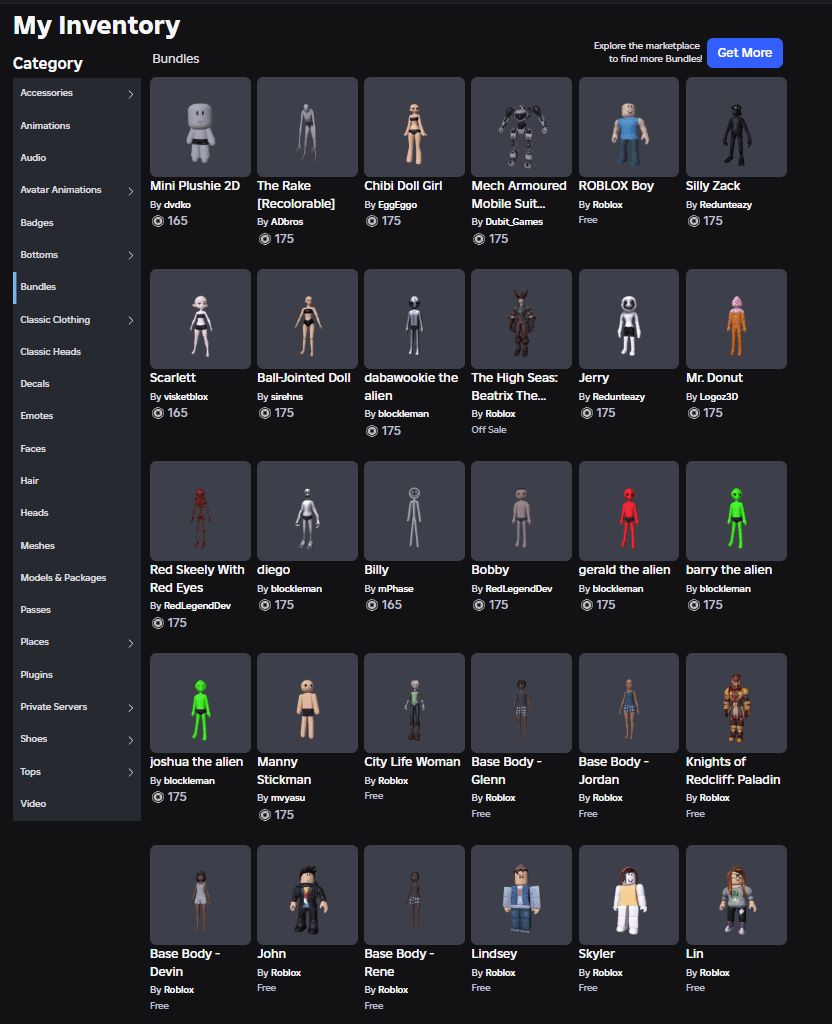Screen dimensions: 832x1024
Task: Switch to the Emotes category
Action: point(37,416)
